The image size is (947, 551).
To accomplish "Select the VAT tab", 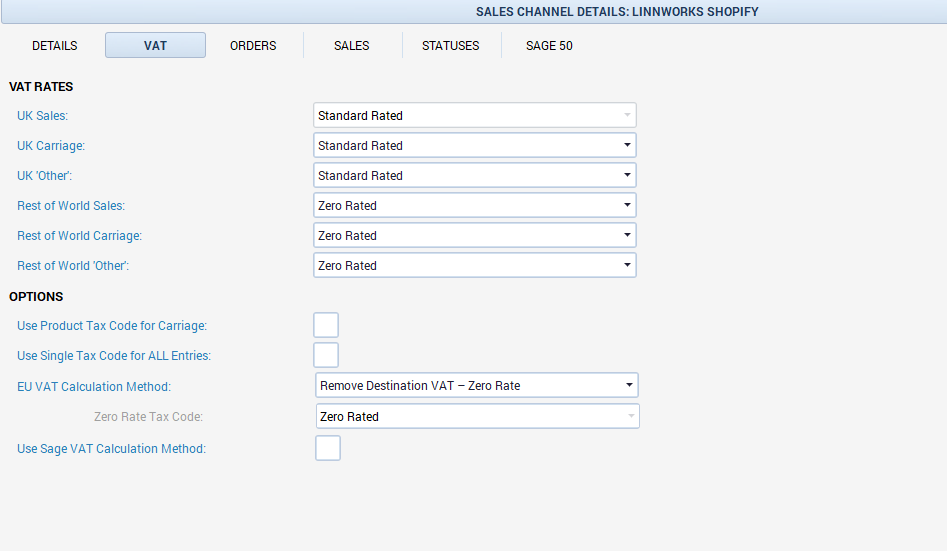I will pos(155,46).
